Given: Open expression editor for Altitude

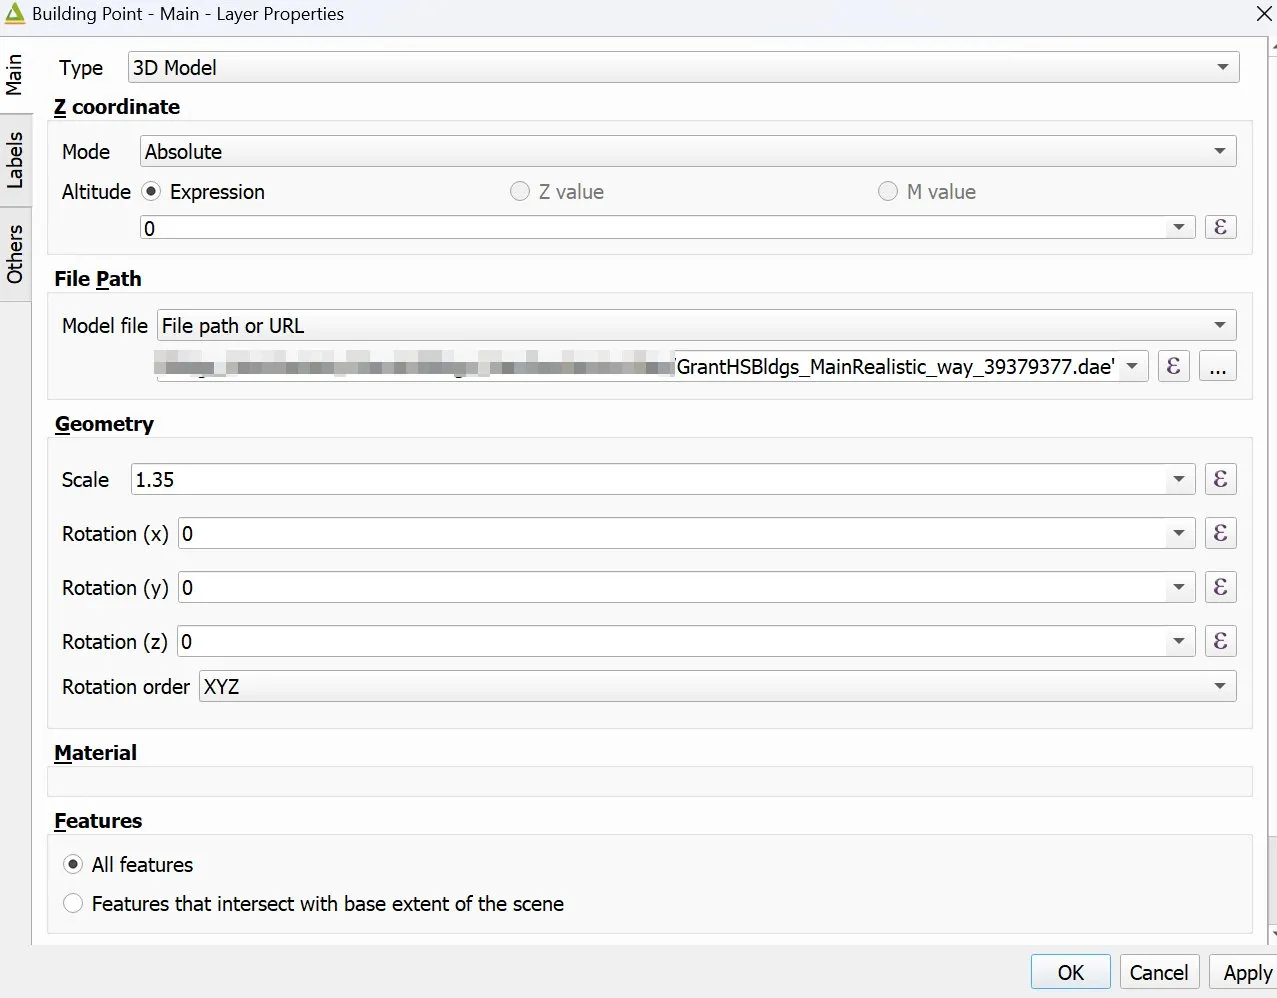Looking at the screenshot, I should pyautogui.click(x=1220, y=227).
